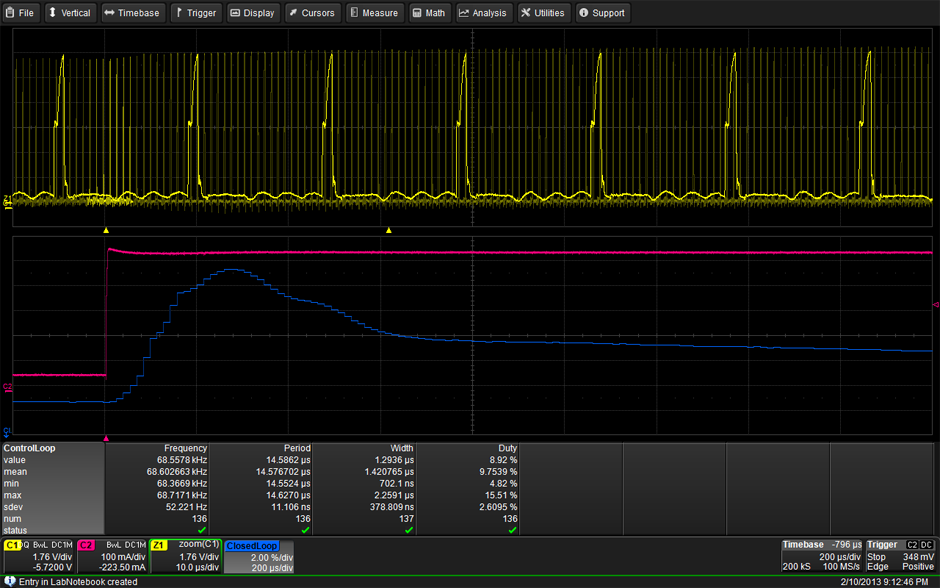Open the Cursors menu
Screen dimensions: 940x588
pyautogui.click(x=312, y=13)
